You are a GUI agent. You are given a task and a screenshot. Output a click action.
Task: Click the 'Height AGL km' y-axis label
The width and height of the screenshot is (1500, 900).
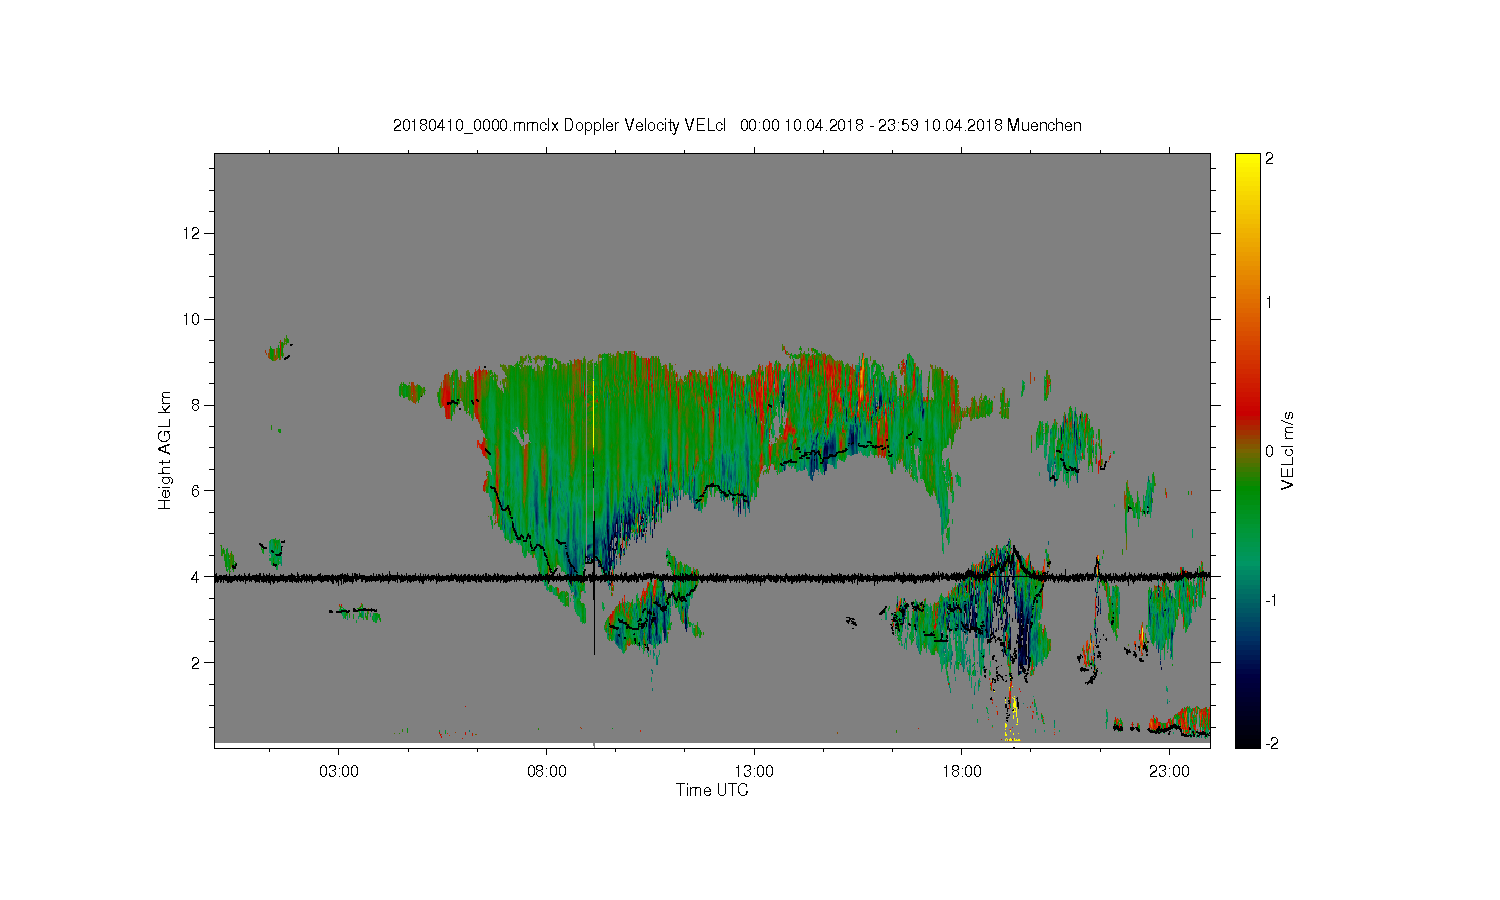point(165,450)
